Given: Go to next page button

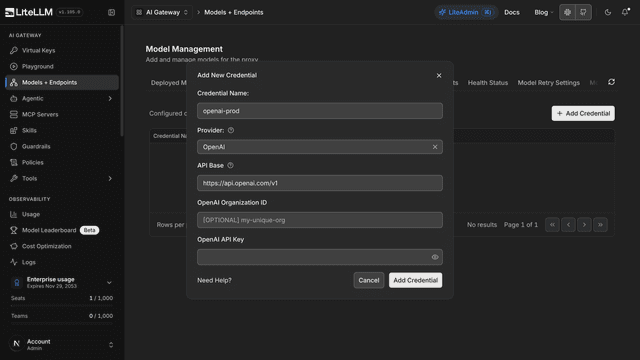Looking at the screenshot, I should (x=584, y=224).
